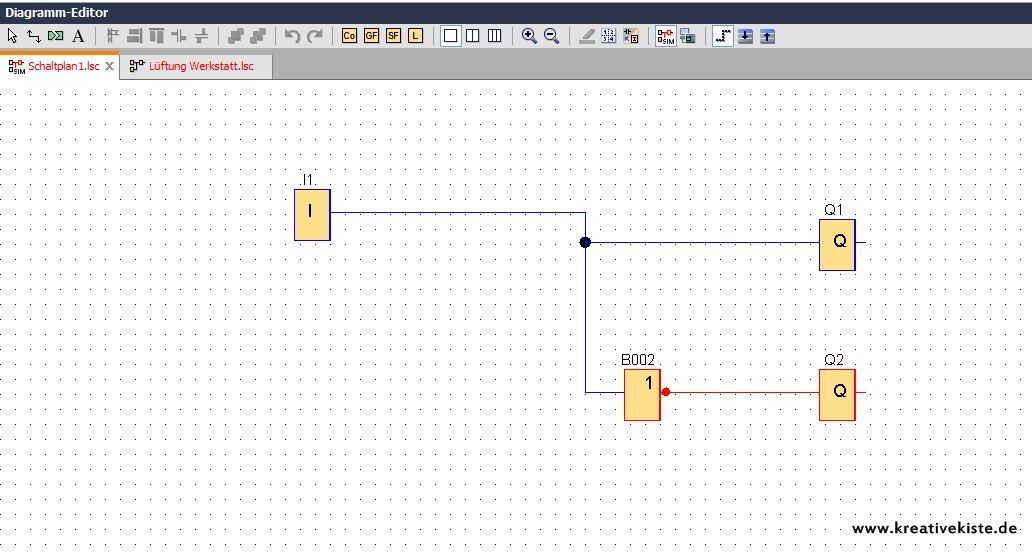1032x552 pixels.
Task: Select the arrow selection tool
Action: [13, 36]
